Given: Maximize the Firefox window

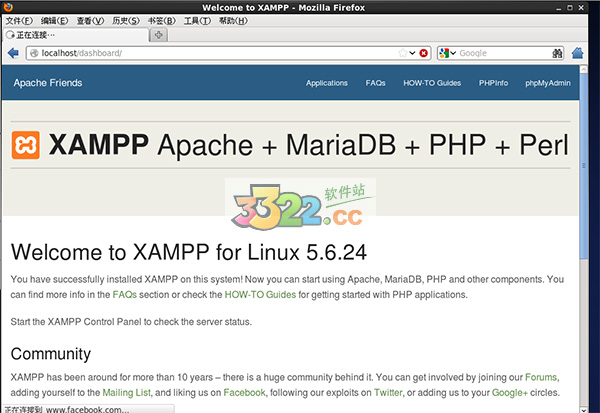Looking at the screenshot, I should [x=570, y=8].
